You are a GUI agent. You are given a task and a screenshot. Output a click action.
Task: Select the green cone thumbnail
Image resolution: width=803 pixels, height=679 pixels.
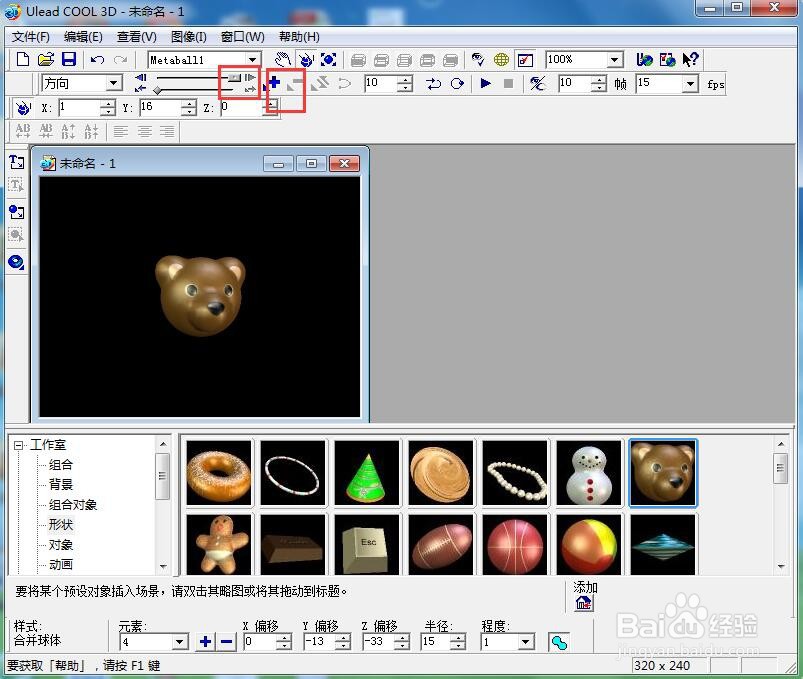click(x=367, y=473)
